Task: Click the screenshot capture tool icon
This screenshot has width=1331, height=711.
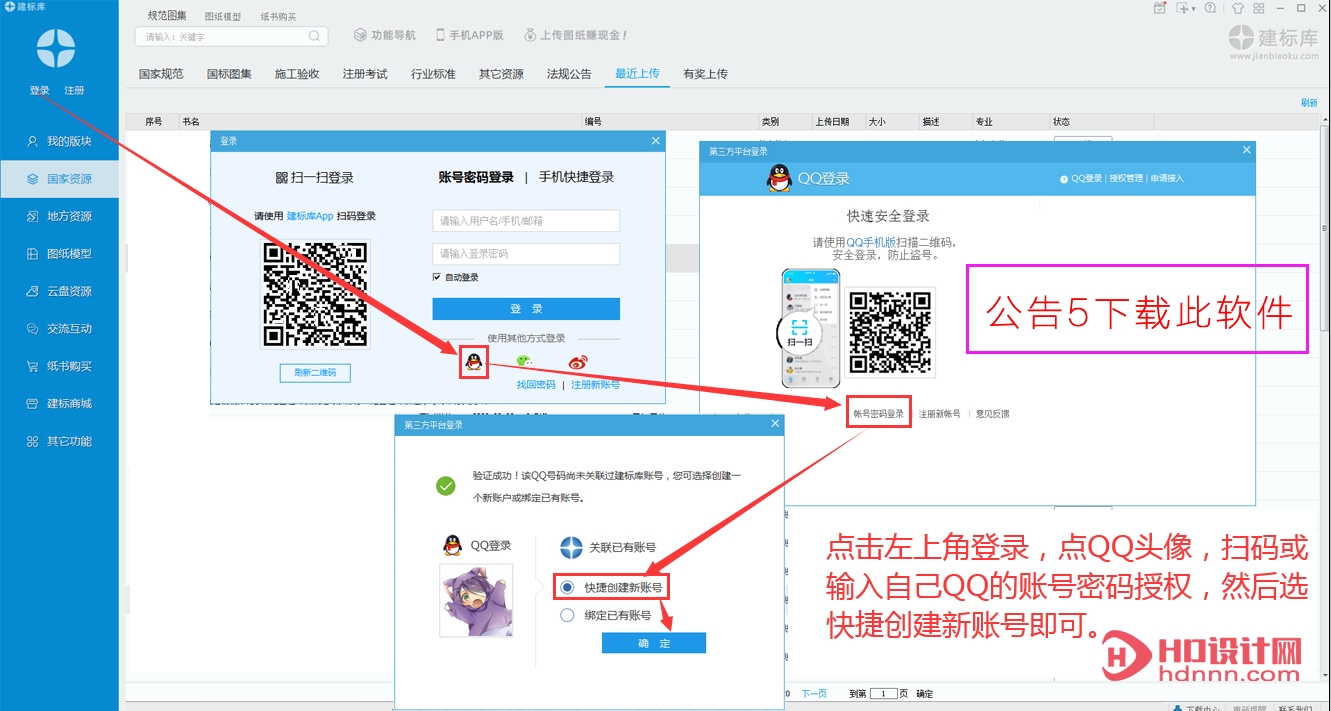Action: 1183,8
